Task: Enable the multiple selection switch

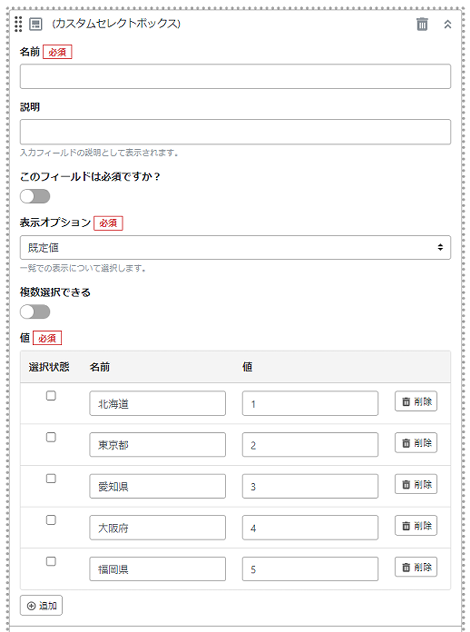Action: 35,312
